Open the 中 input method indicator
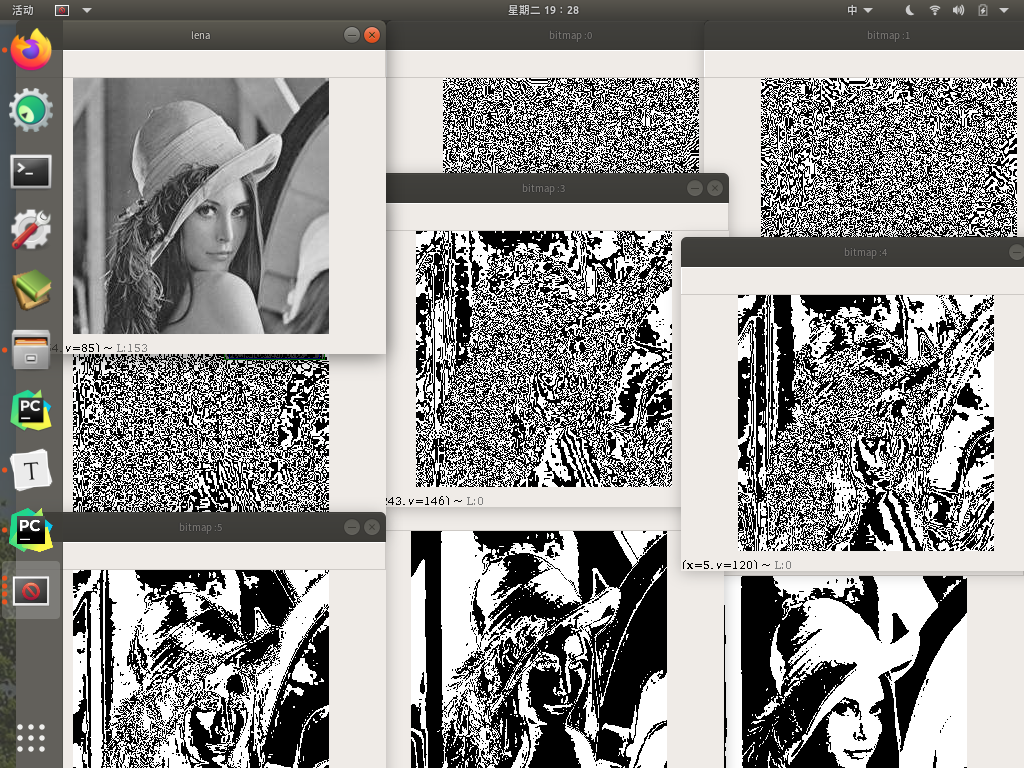The width and height of the screenshot is (1024, 768). [x=852, y=10]
